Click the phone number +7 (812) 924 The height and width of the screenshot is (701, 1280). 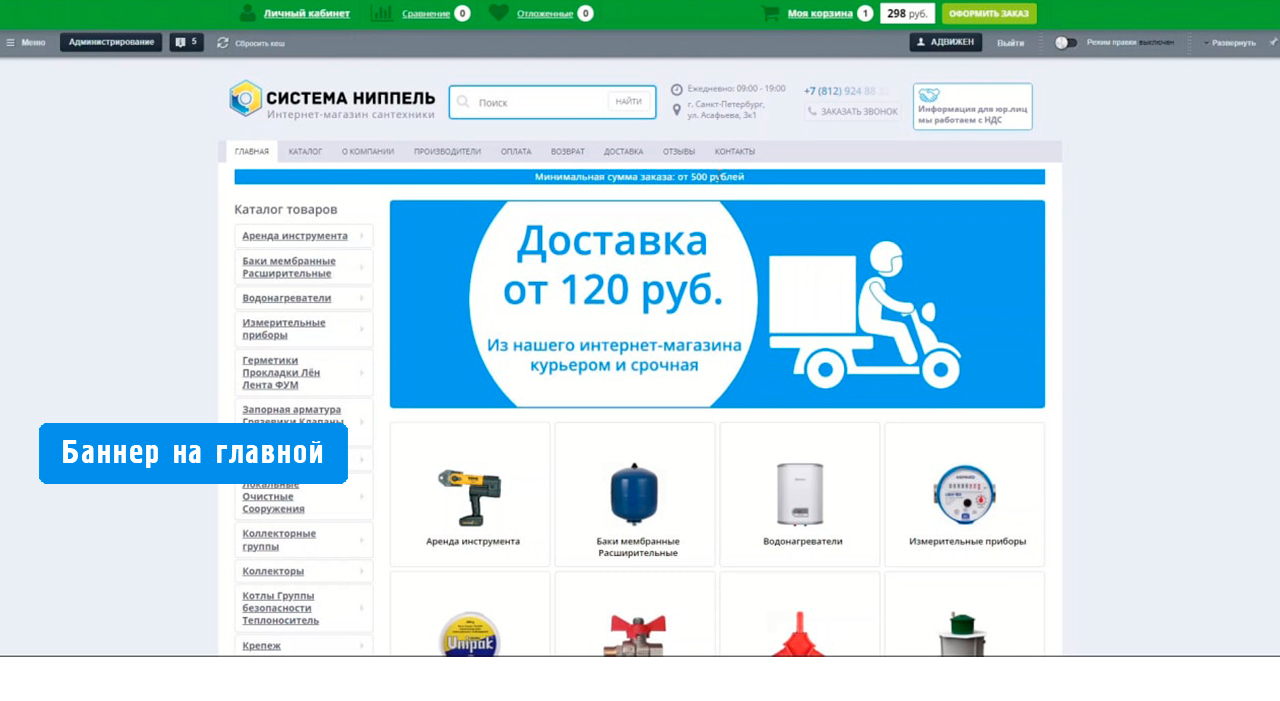click(845, 91)
